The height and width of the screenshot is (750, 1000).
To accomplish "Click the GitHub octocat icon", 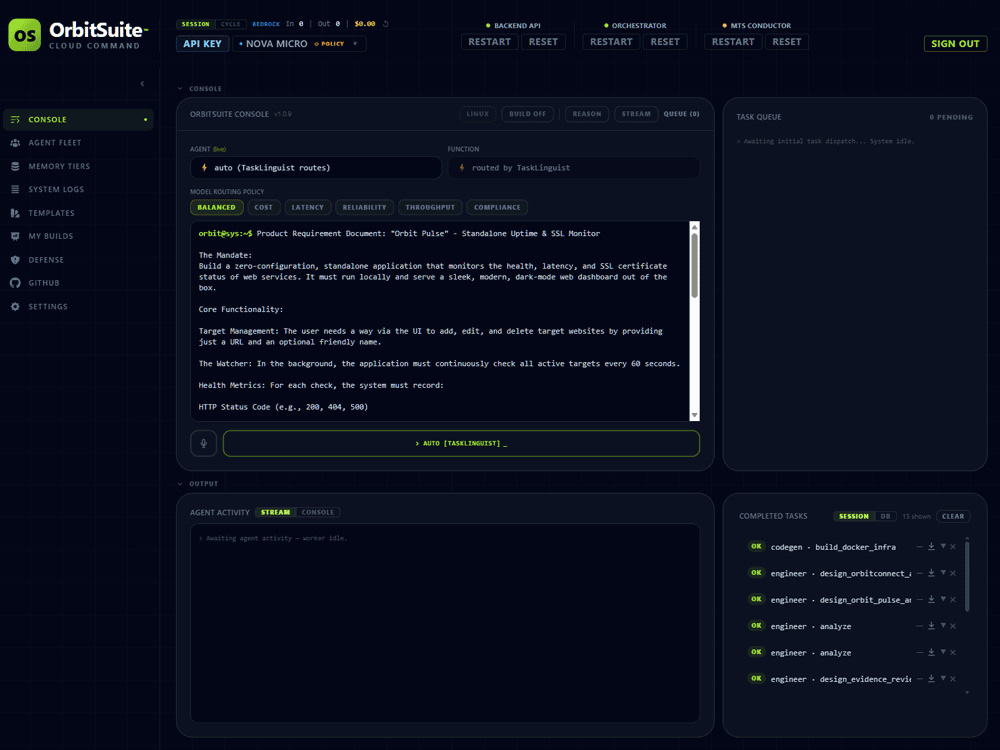I will (x=15, y=283).
